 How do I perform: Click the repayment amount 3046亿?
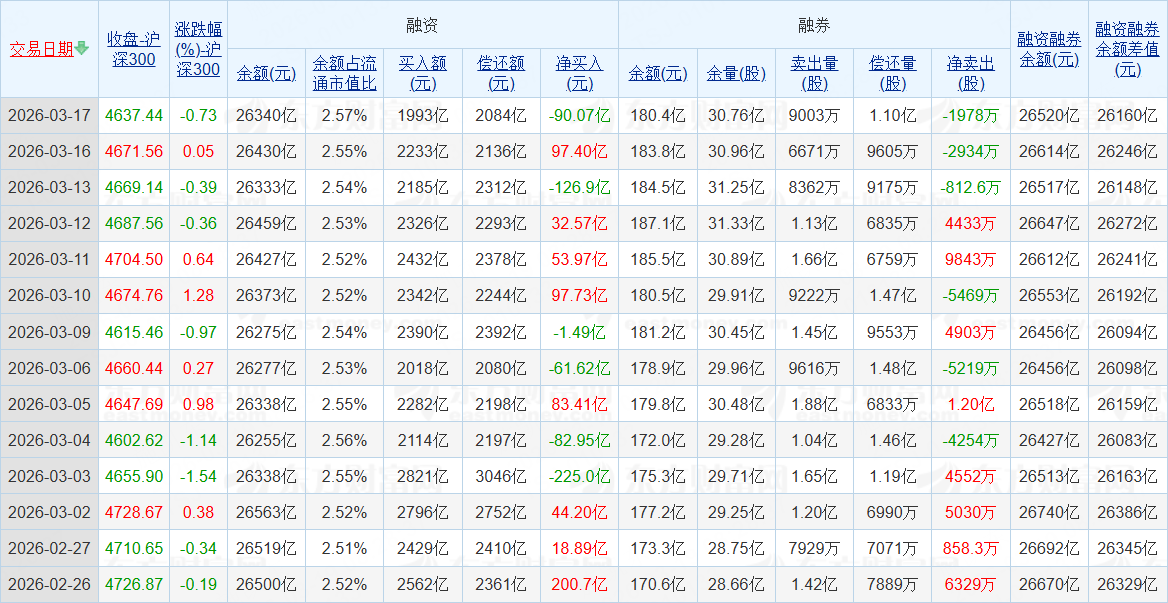(501, 476)
